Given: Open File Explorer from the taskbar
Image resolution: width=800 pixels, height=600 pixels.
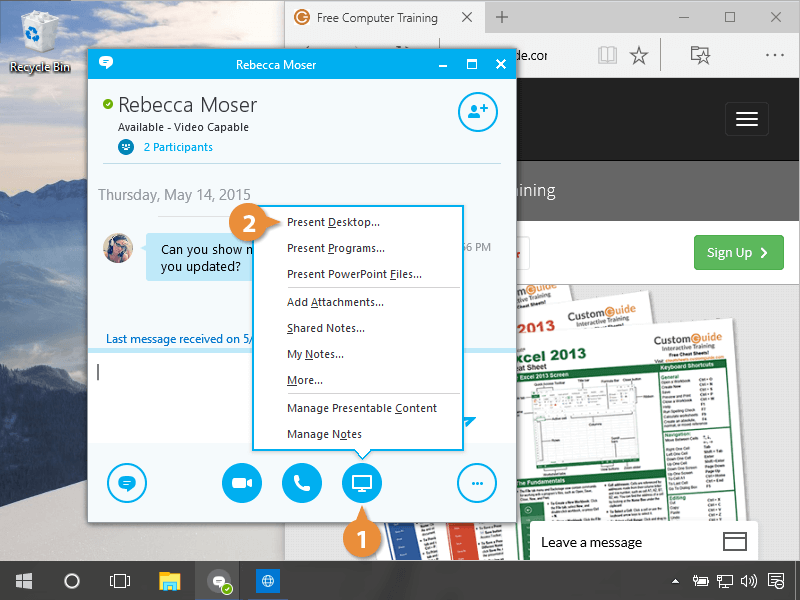Looking at the screenshot, I should 170,580.
